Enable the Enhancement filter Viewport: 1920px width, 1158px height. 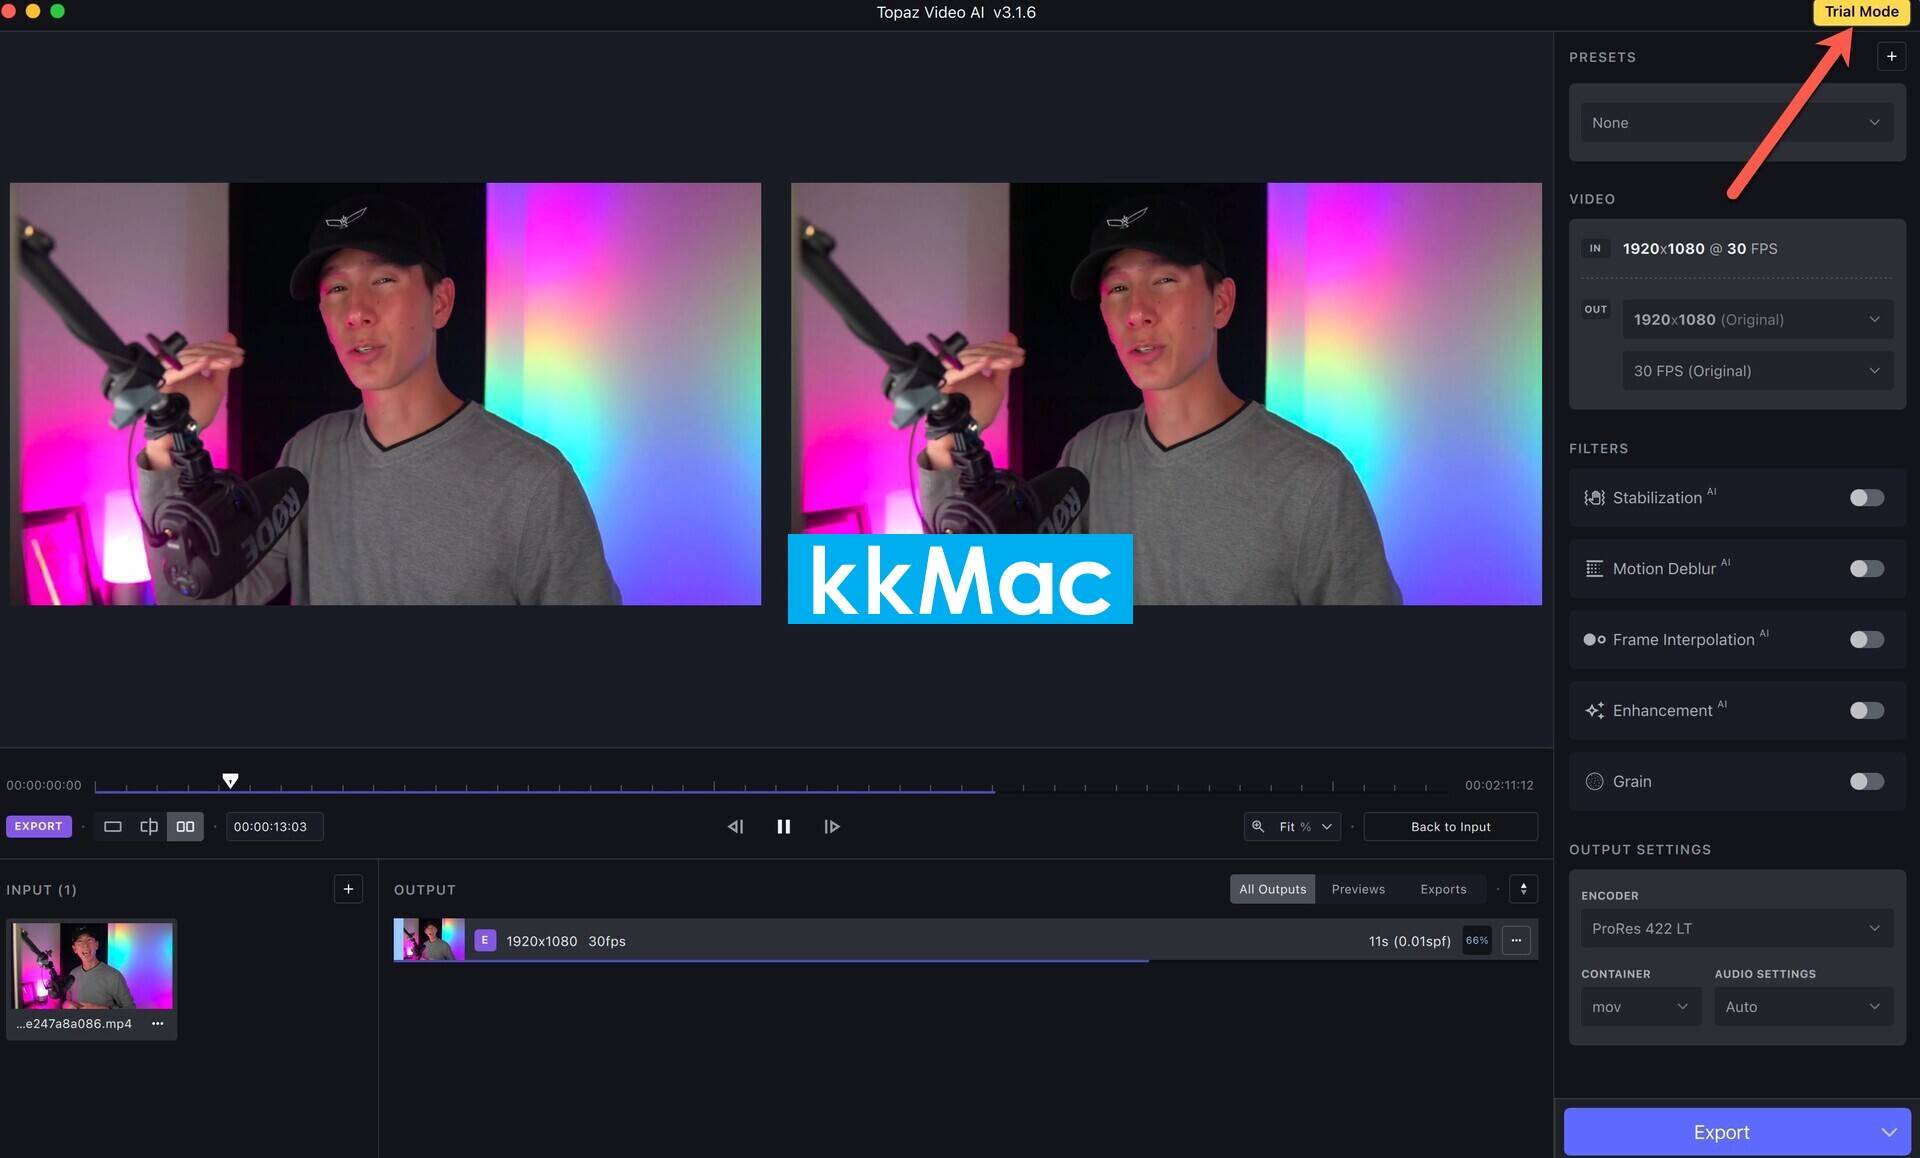click(x=1866, y=711)
